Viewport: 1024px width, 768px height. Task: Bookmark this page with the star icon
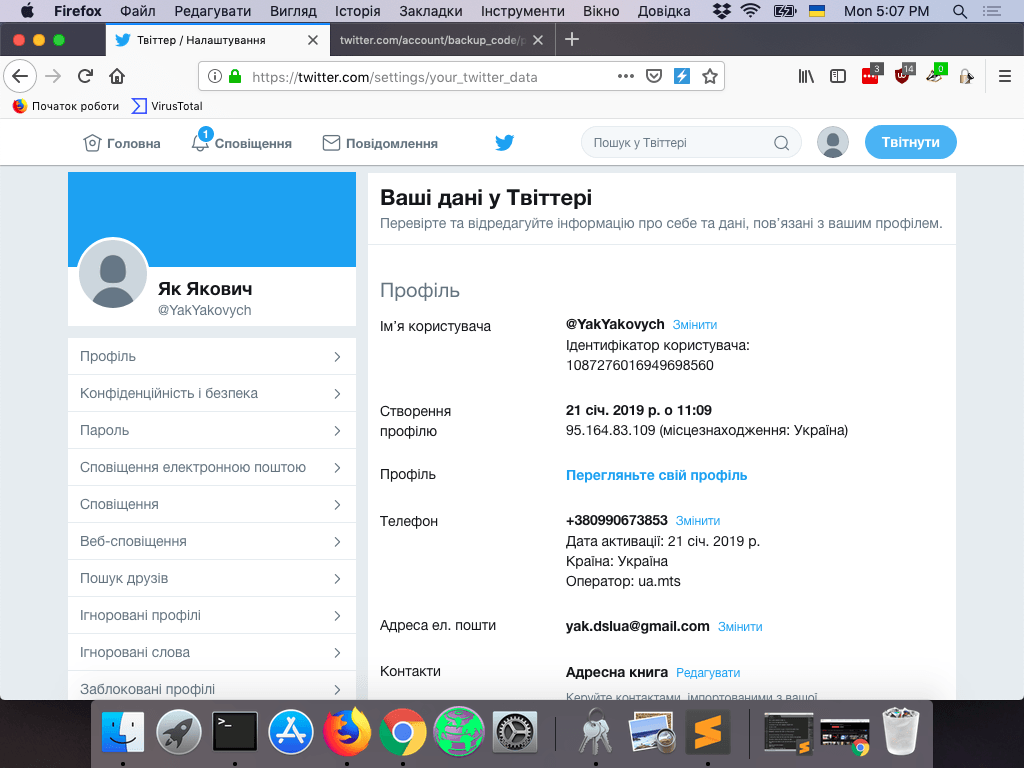(710, 76)
